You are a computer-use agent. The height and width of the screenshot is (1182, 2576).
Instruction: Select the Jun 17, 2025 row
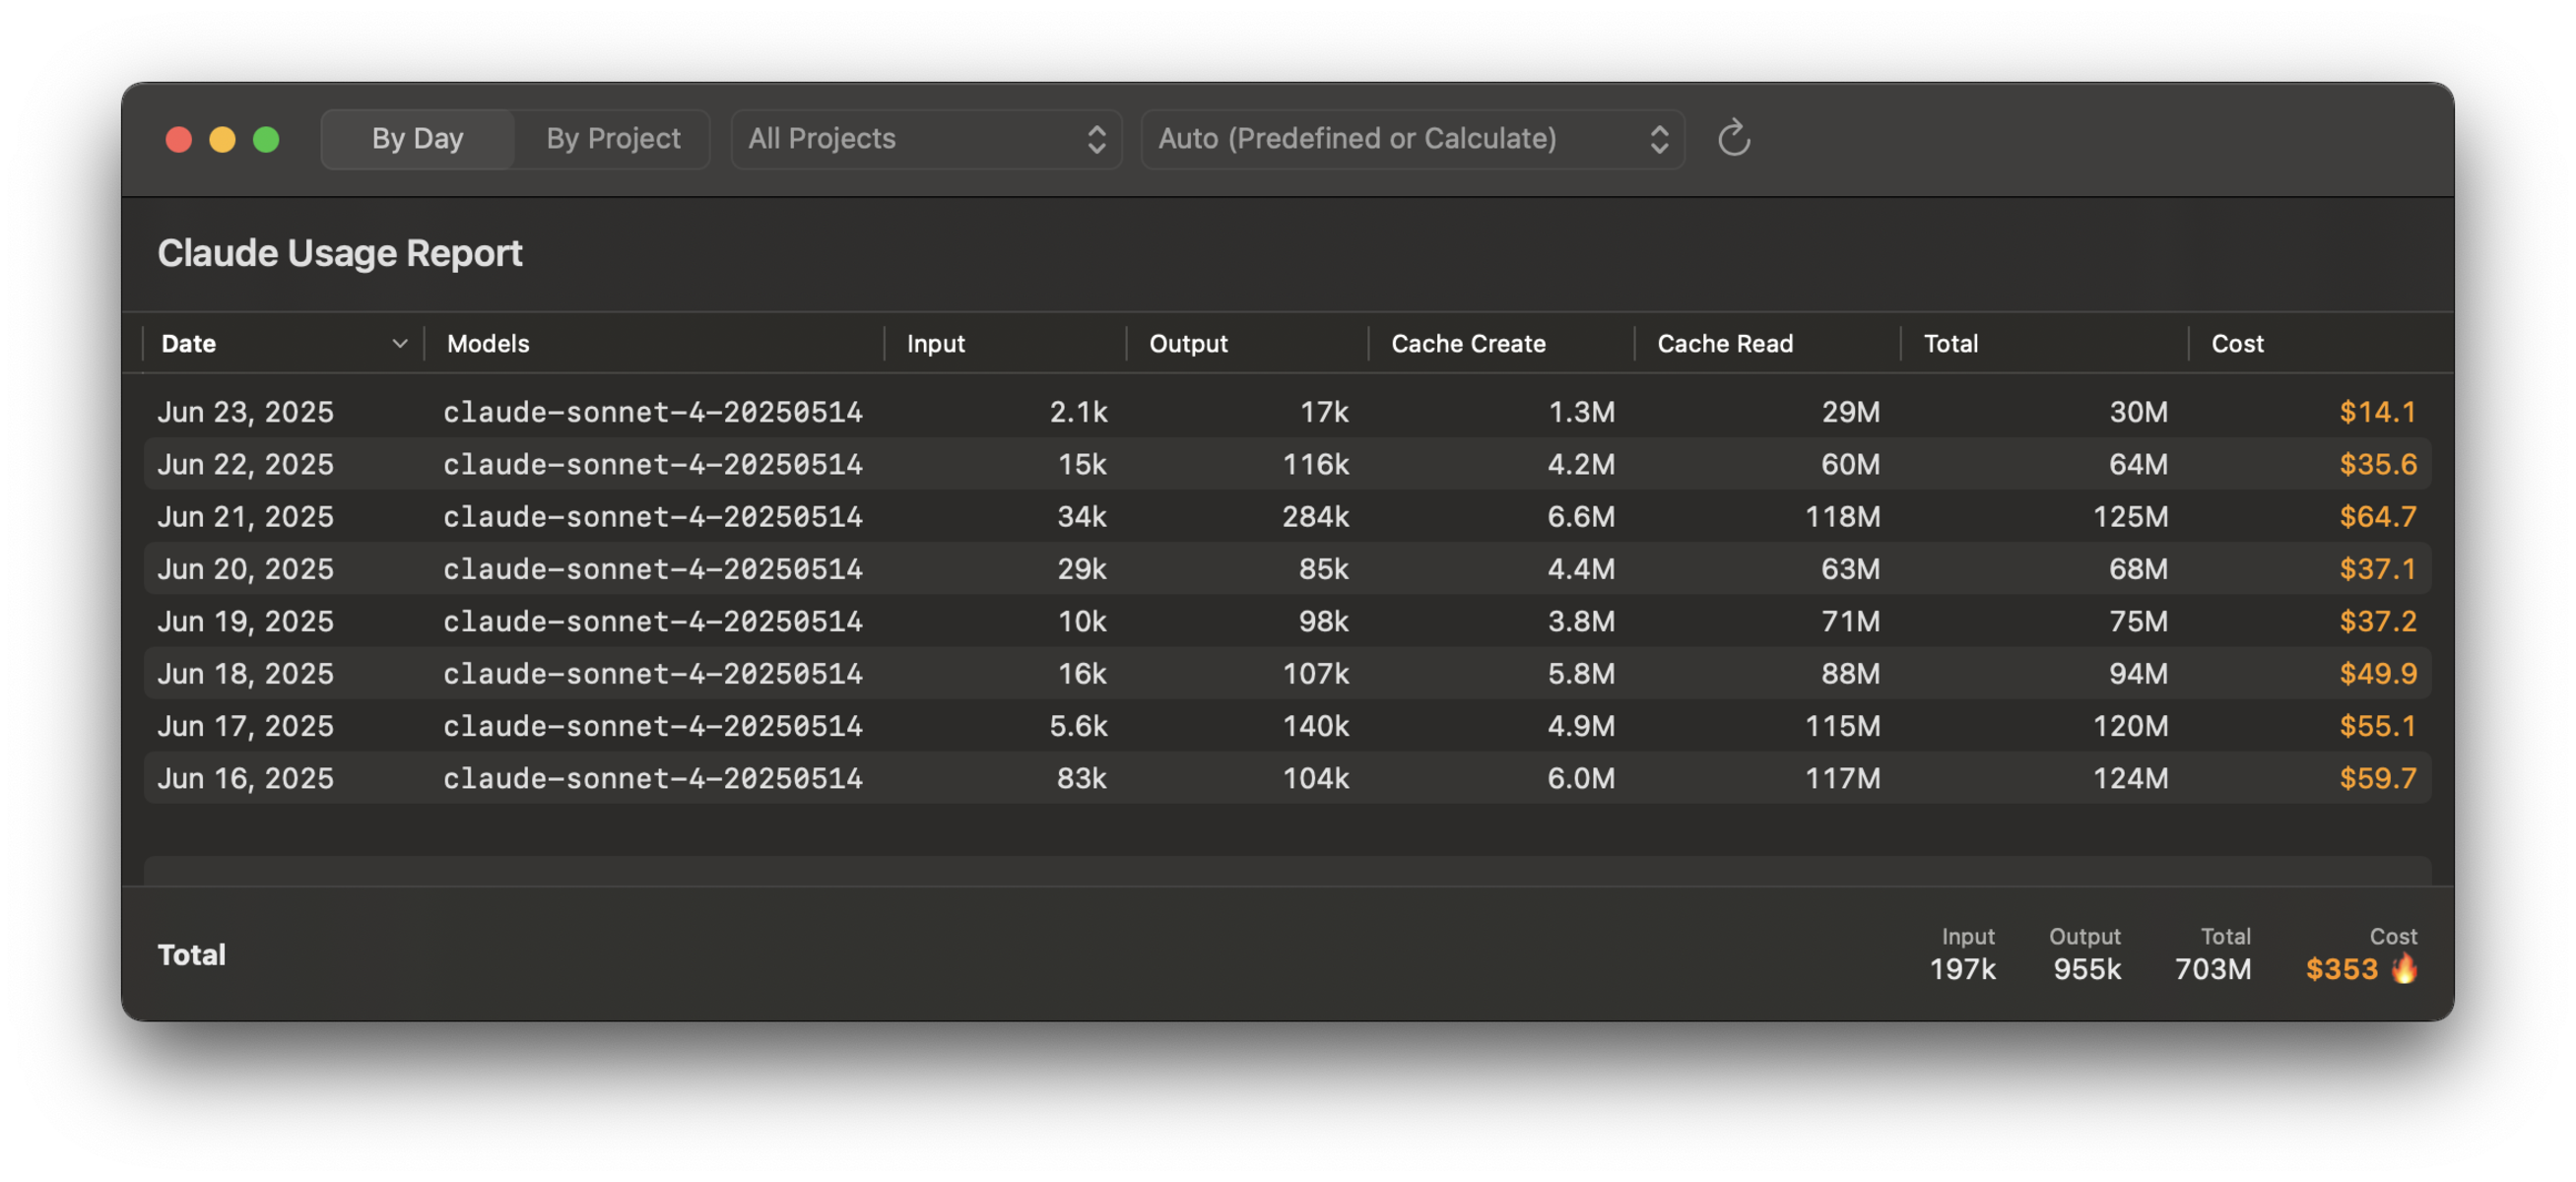point(1287,725)
